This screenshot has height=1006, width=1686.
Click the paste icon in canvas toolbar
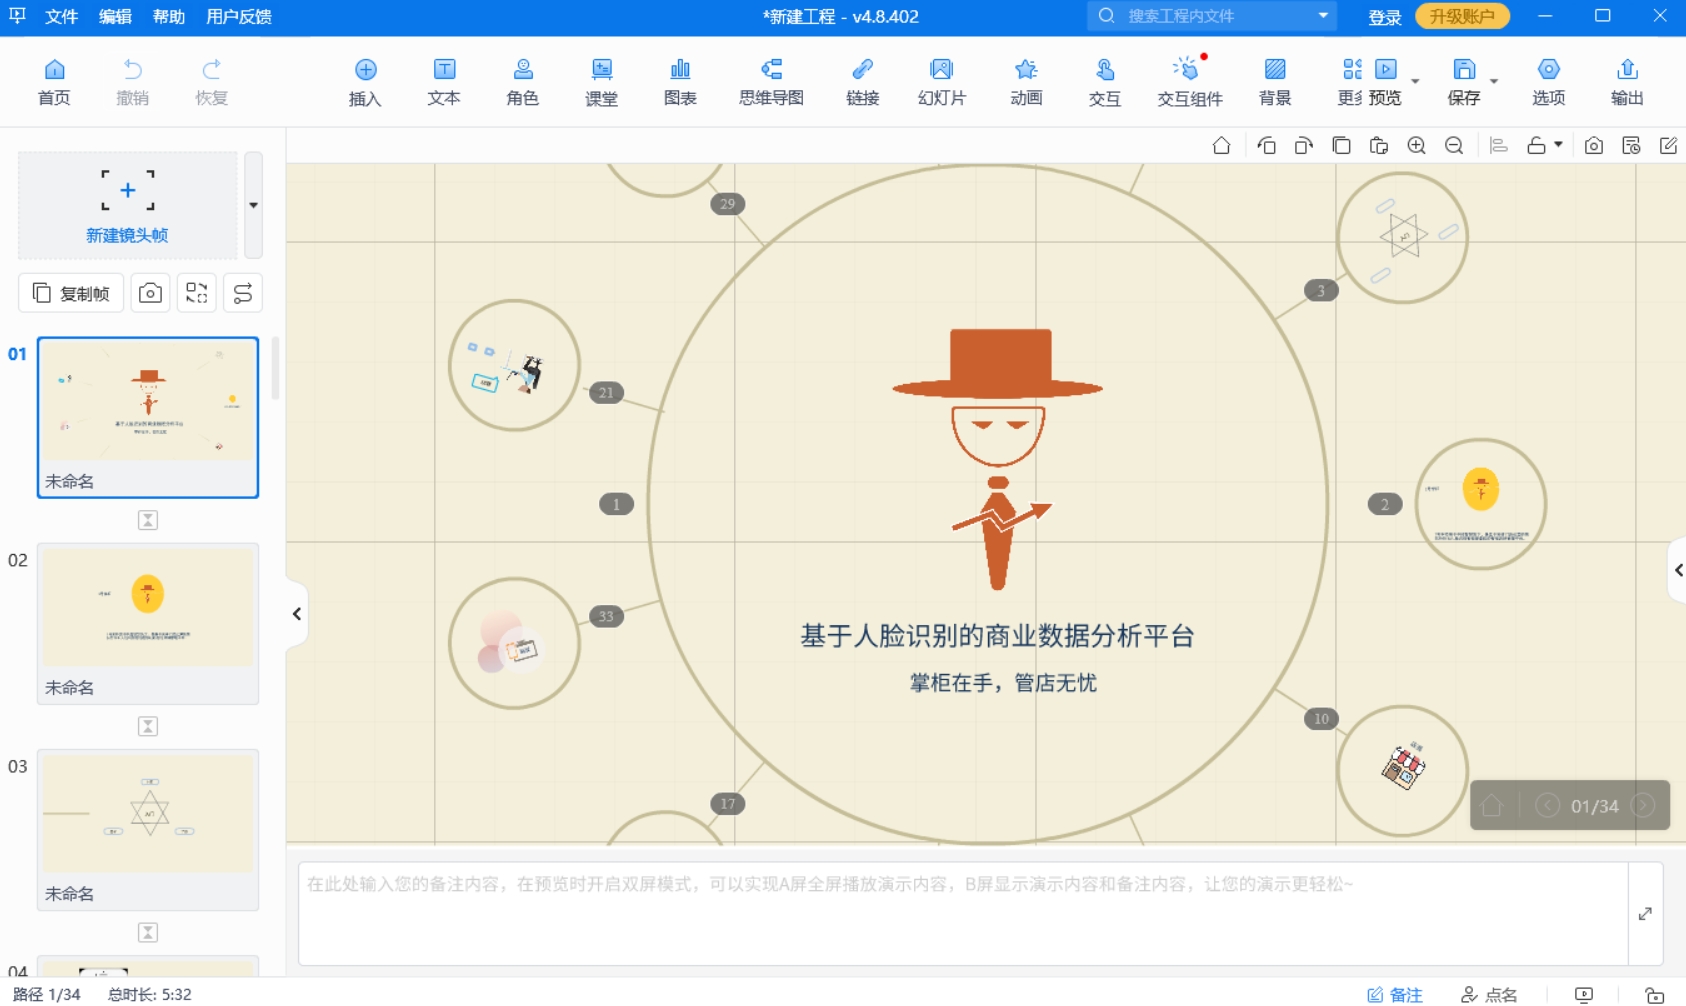point(1378,146)
